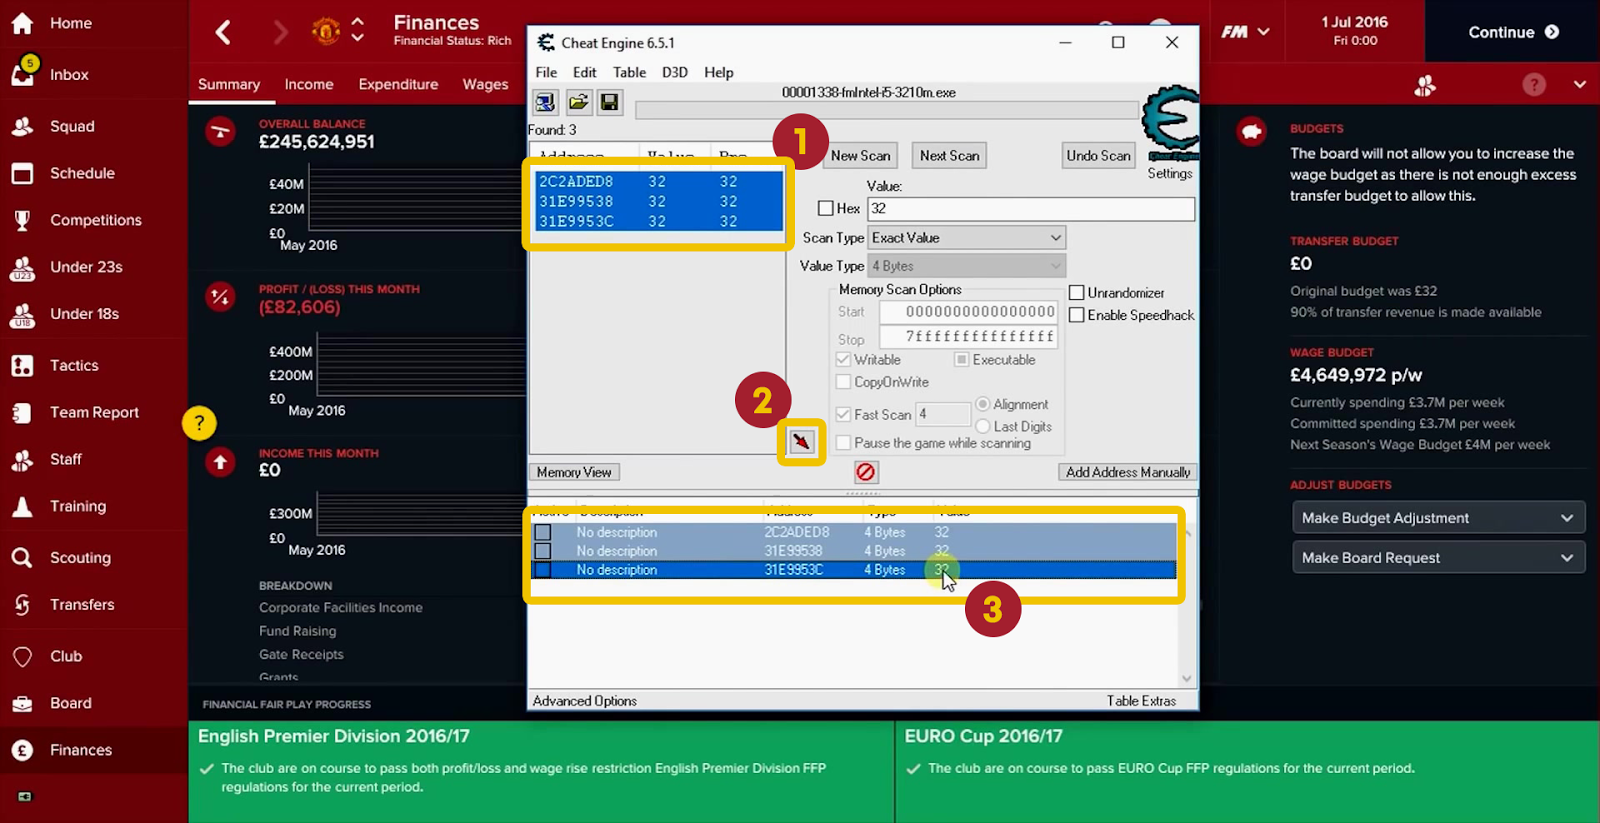Enable the Speedhack checkbox
The height and width of the screenshot is (823, 1600).
point(1077,315)
